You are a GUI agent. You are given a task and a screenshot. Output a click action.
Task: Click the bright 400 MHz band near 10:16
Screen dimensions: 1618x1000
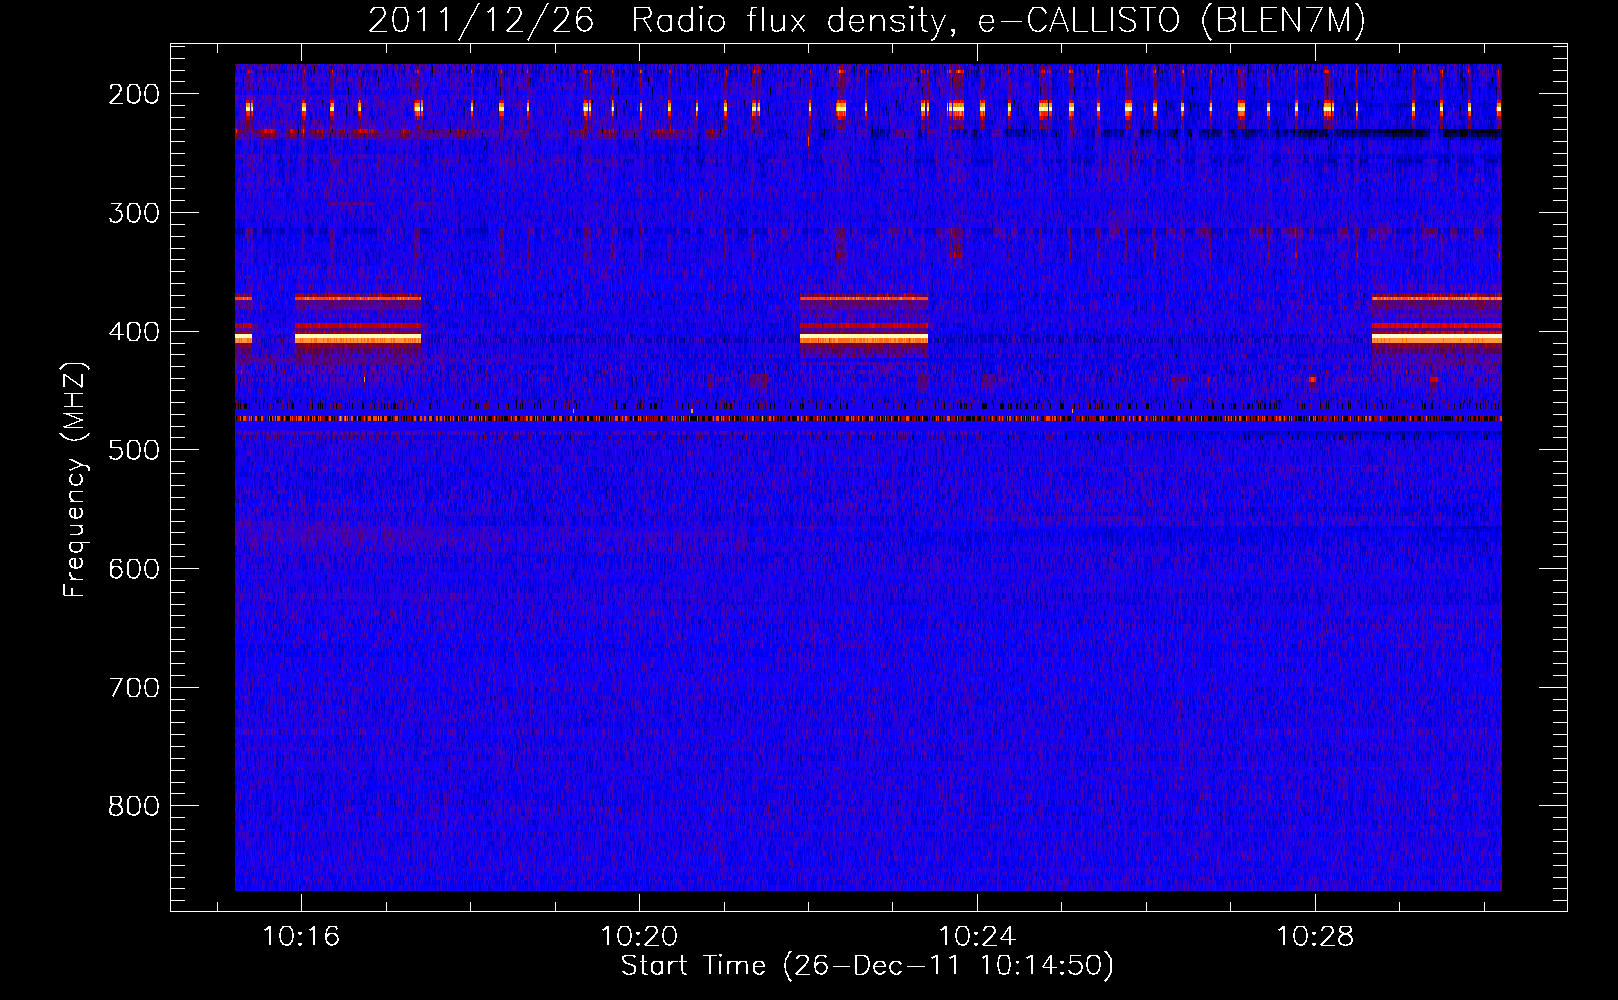[358, 339]
